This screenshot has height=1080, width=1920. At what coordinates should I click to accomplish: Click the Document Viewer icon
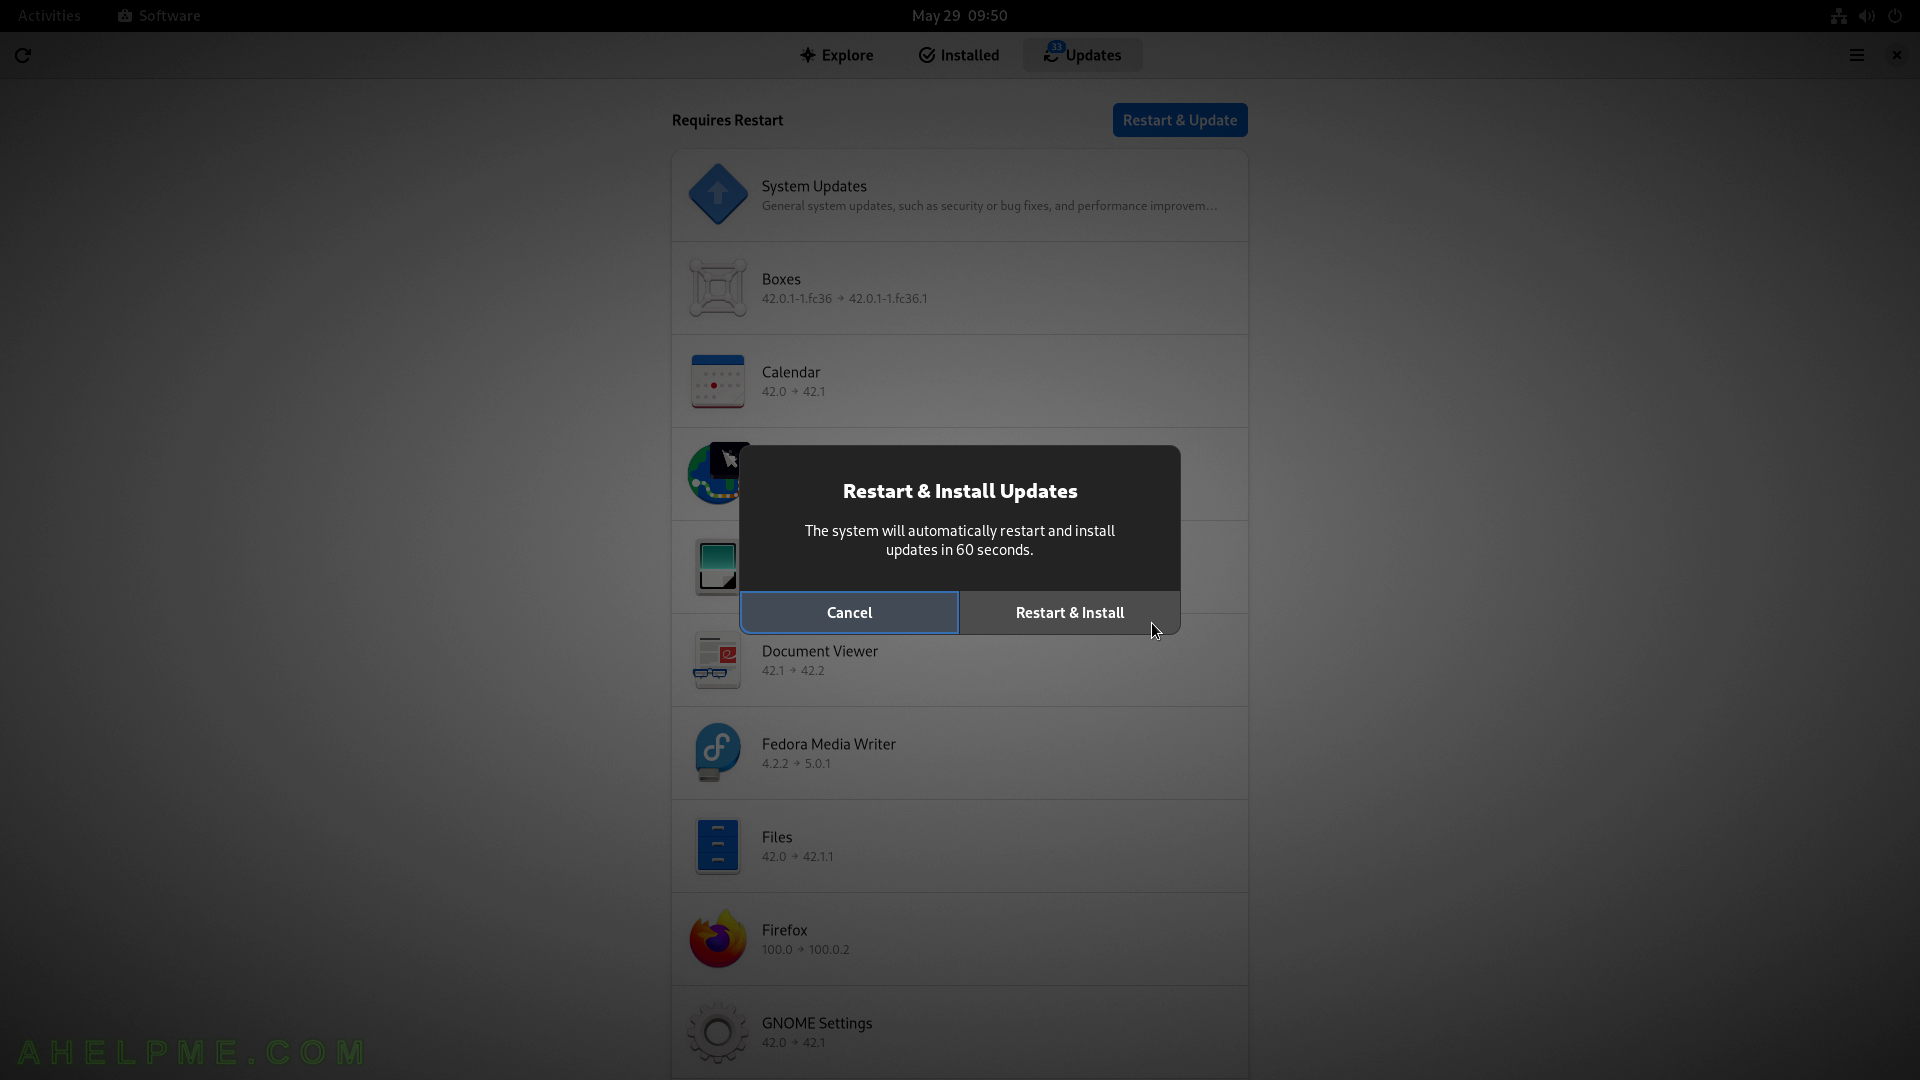(x=717, y=661)
